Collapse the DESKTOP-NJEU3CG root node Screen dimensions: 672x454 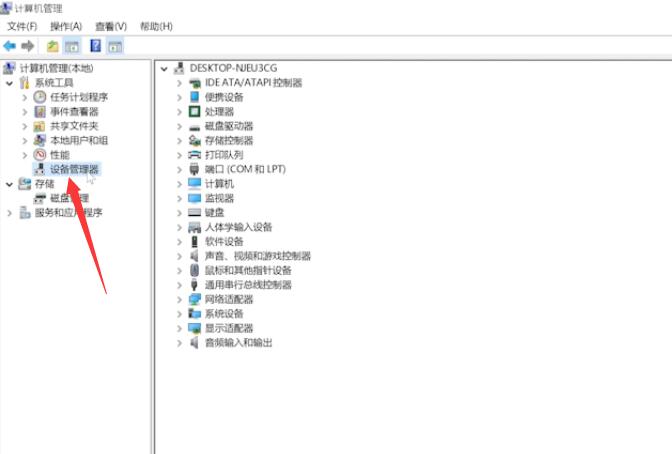click(164, 68)
